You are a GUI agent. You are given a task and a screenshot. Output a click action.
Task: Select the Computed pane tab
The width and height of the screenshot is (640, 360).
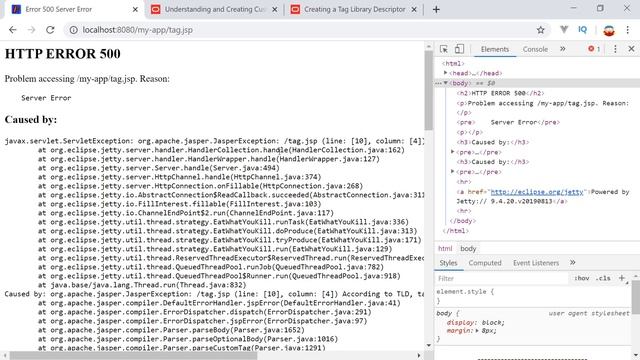[484, 263]
